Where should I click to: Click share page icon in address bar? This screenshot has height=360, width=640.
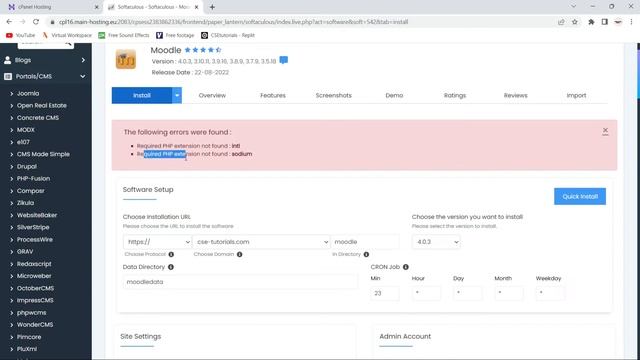click(x=561, y=22)
